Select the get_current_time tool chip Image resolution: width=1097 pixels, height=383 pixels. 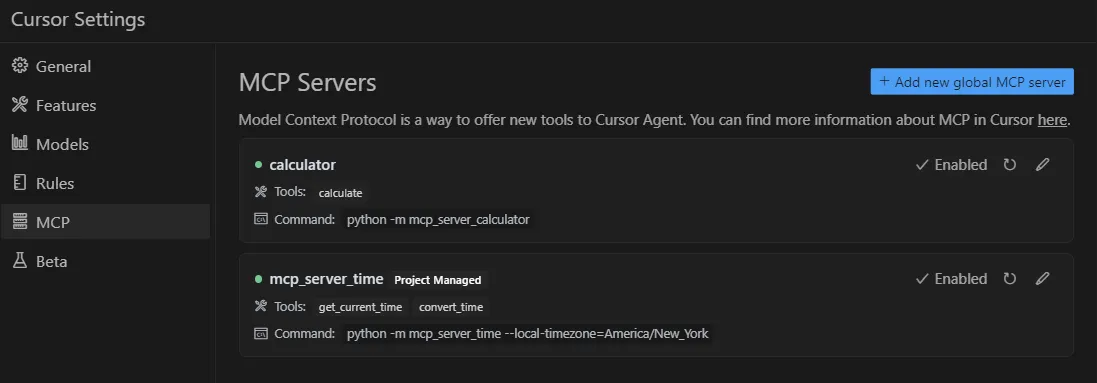(360, 307)
